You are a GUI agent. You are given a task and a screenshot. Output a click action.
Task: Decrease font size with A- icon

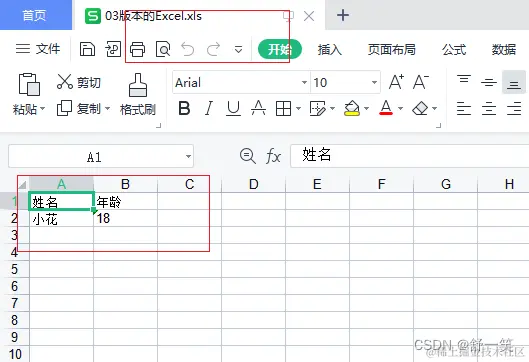click(420, 82)
